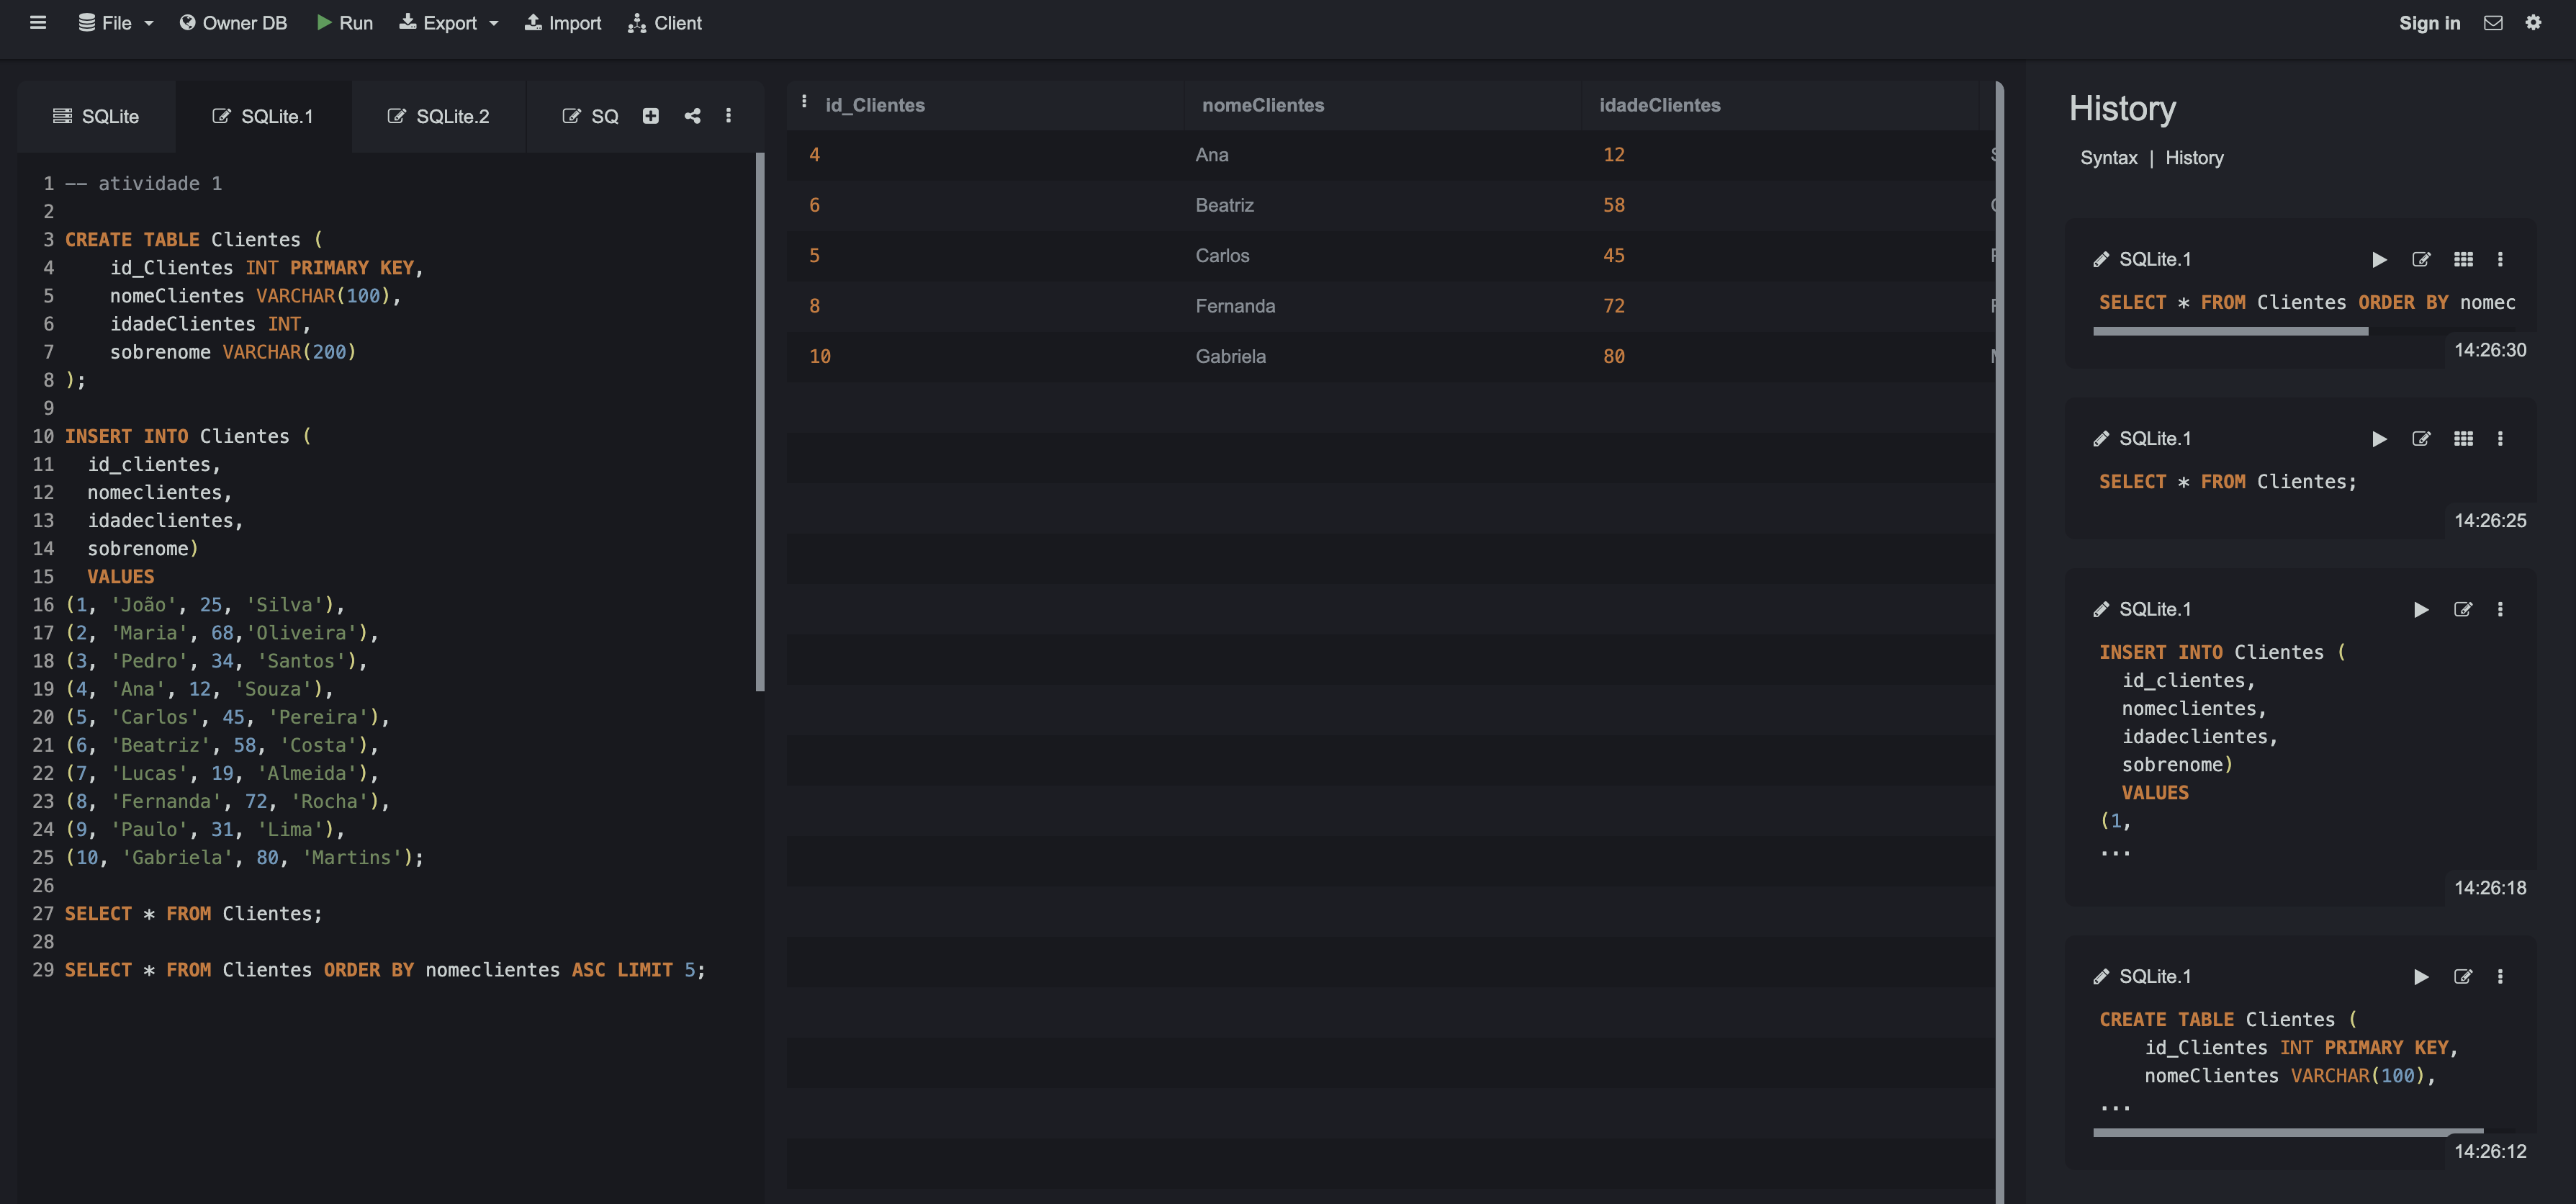This screenshot has width=2576, height=1204.
Task: Open results table options dots menu
Action: [x=804, y=102]
